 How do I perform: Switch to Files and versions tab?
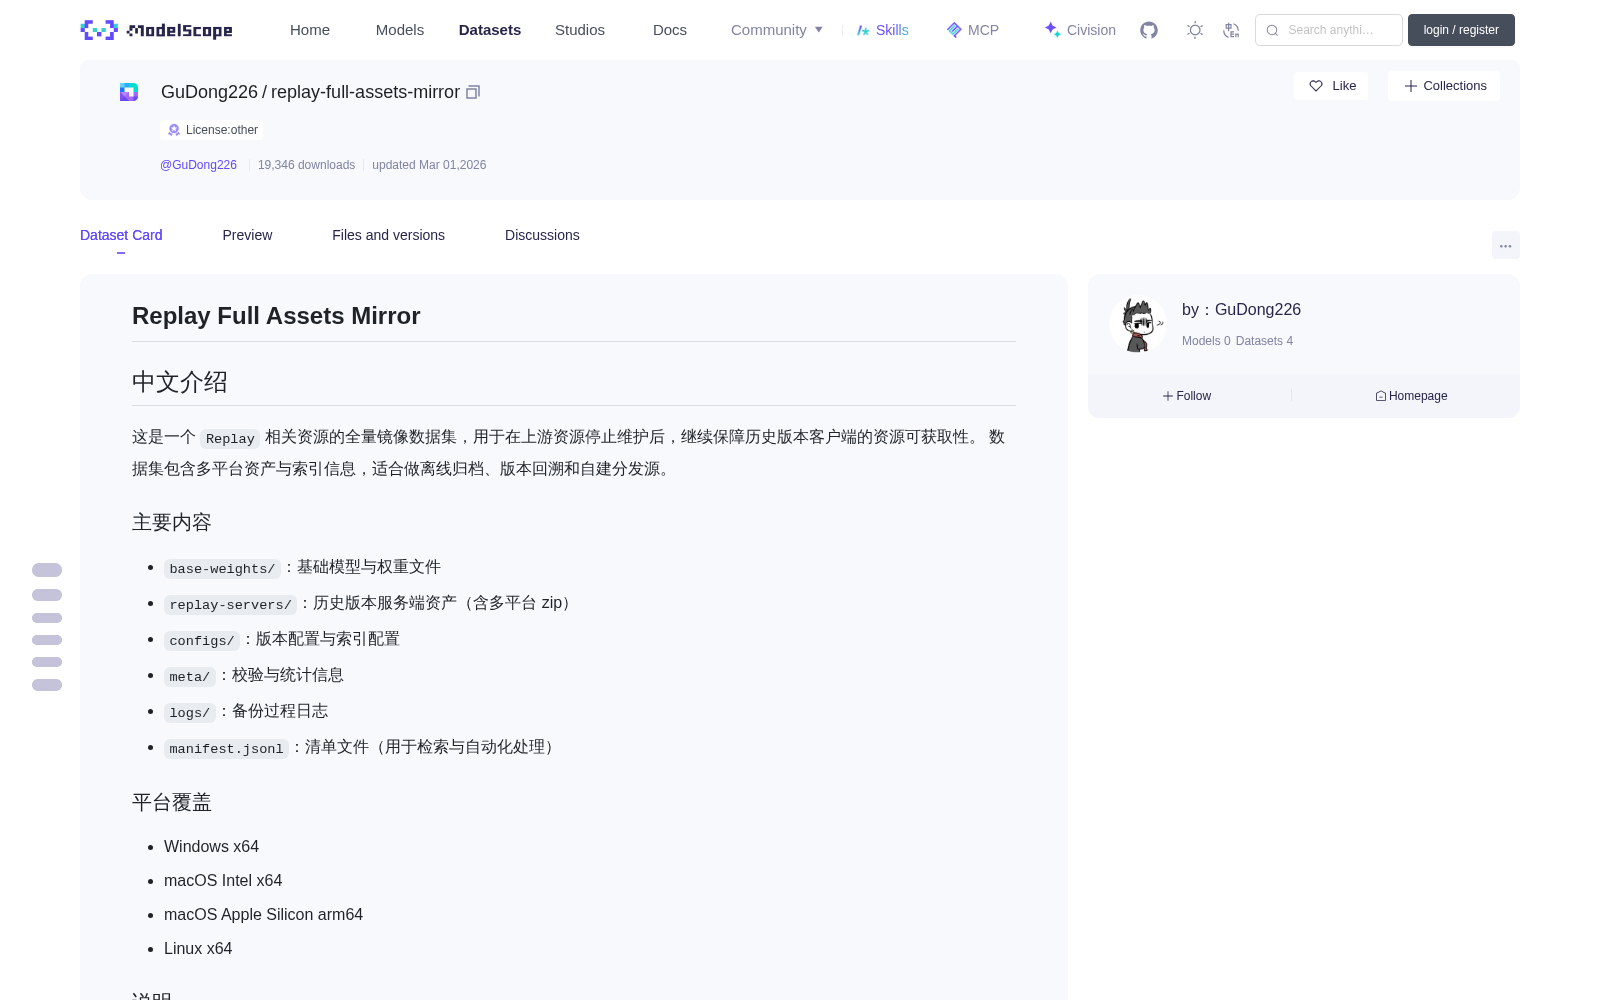pyautogui.click(x=388, y=235)
